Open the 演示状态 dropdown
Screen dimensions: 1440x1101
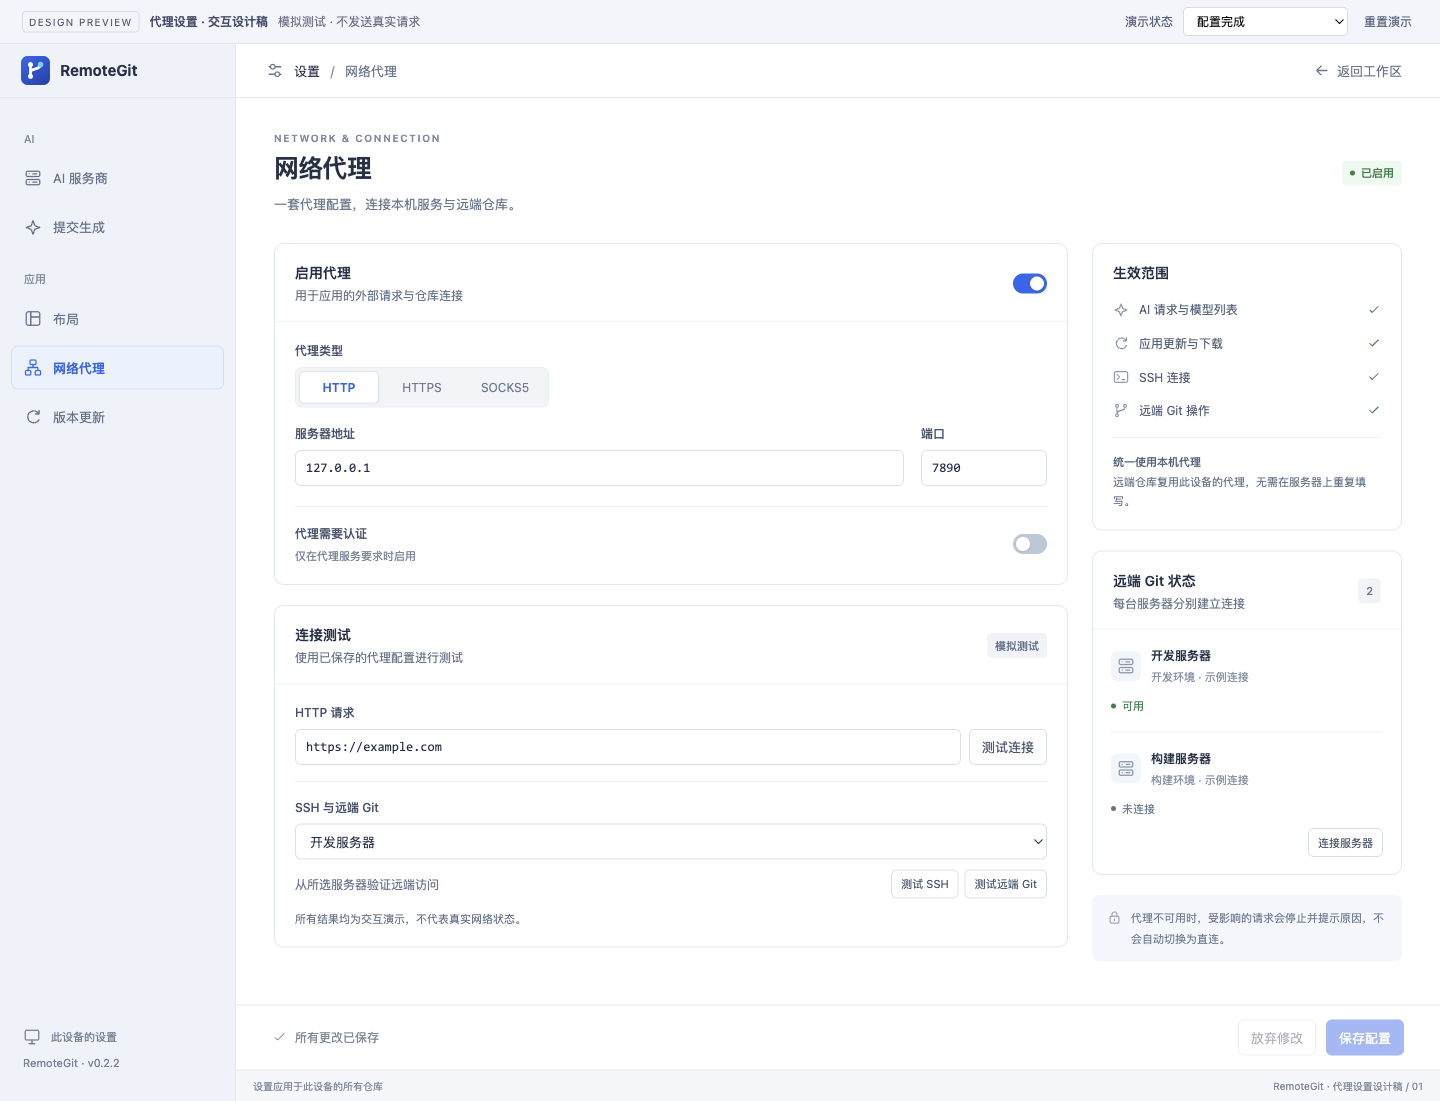point(1265,21)
